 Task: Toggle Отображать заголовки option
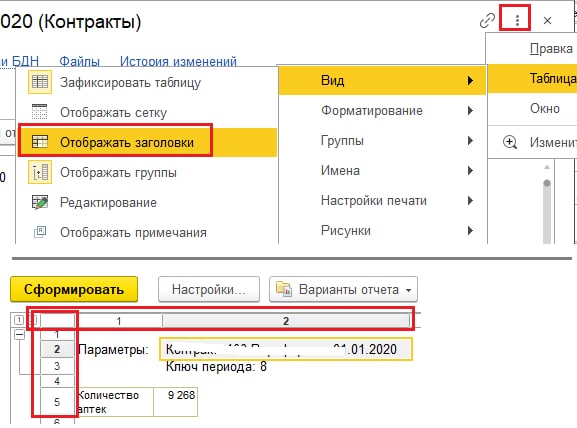(147, 142)
